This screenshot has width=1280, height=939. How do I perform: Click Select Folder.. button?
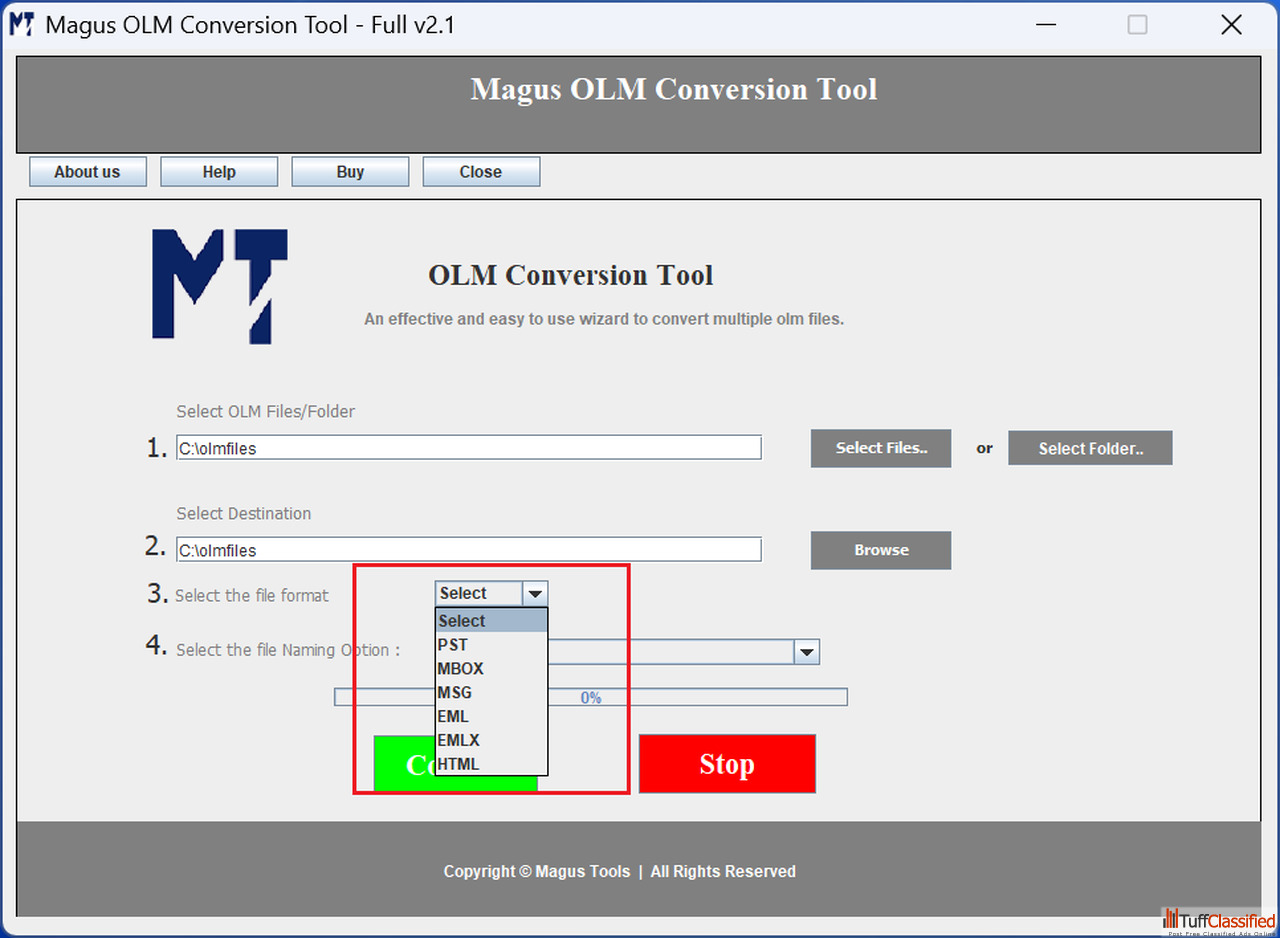1090,449
